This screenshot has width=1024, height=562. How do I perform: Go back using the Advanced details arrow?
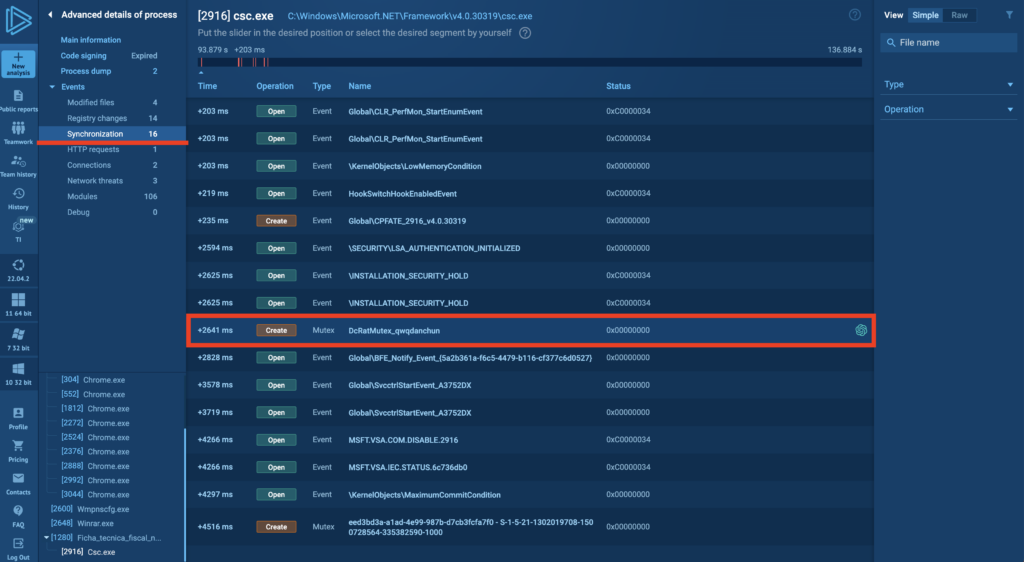51,15
